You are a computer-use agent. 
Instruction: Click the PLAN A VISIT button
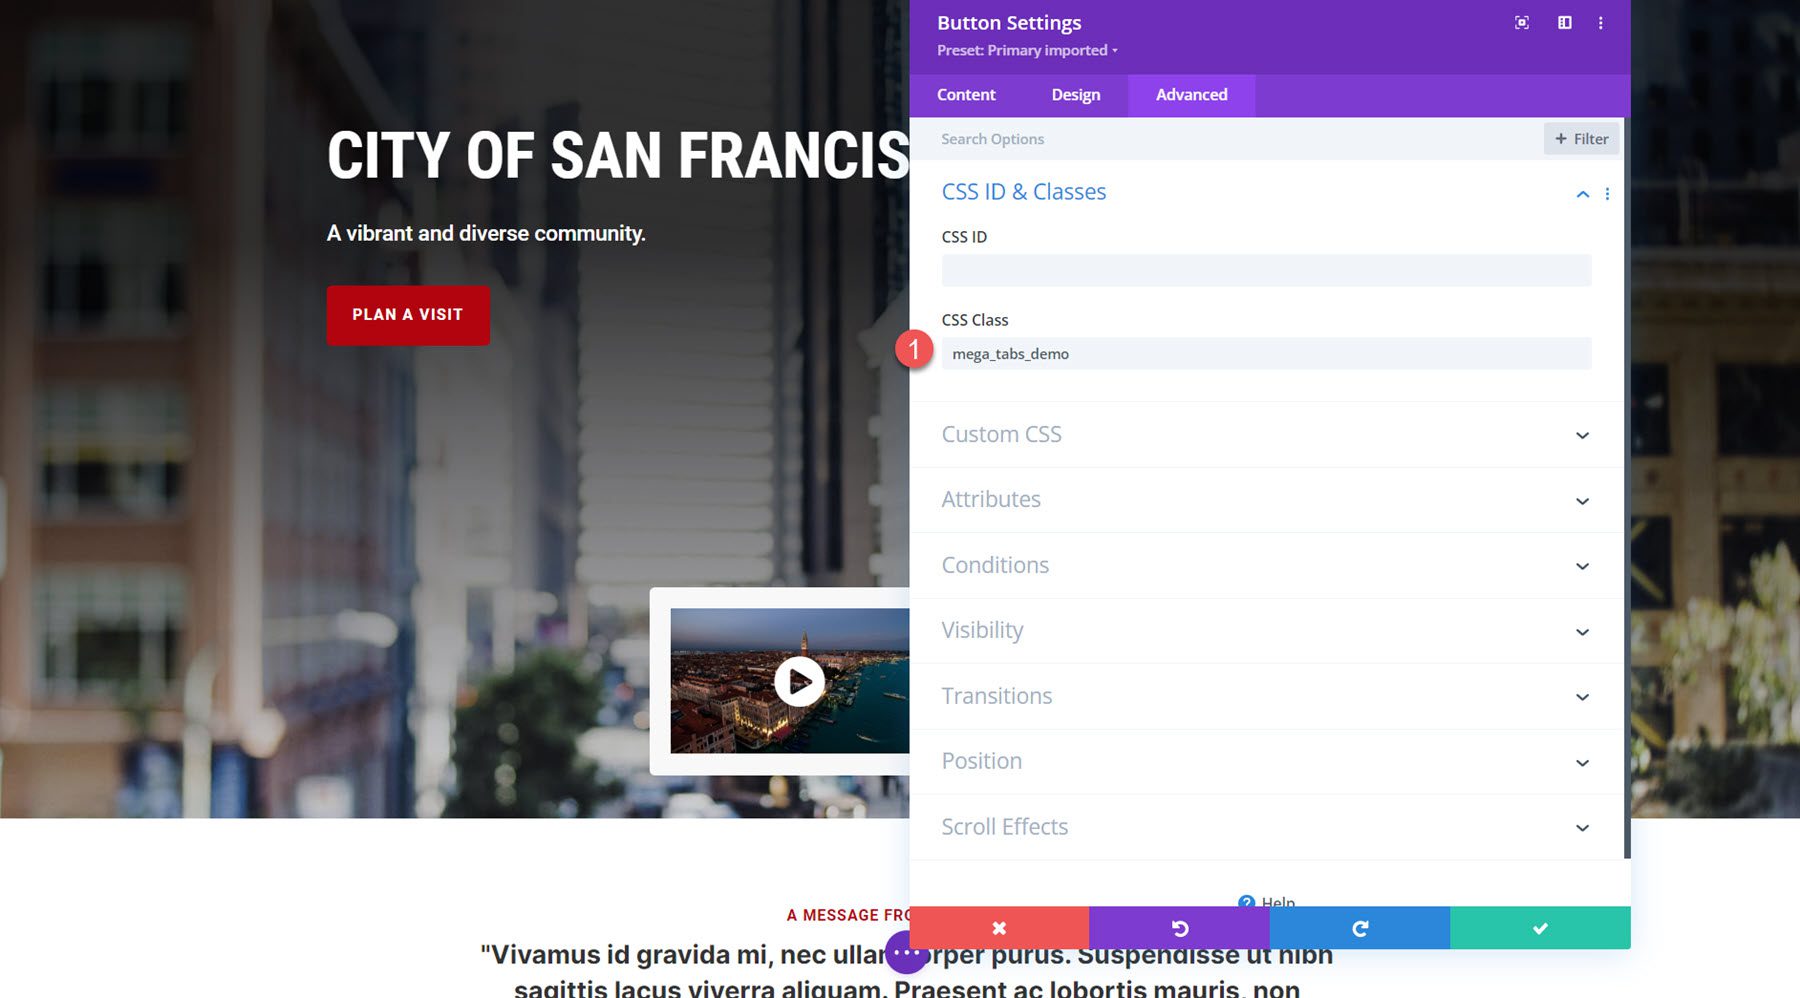click(408, 315)
